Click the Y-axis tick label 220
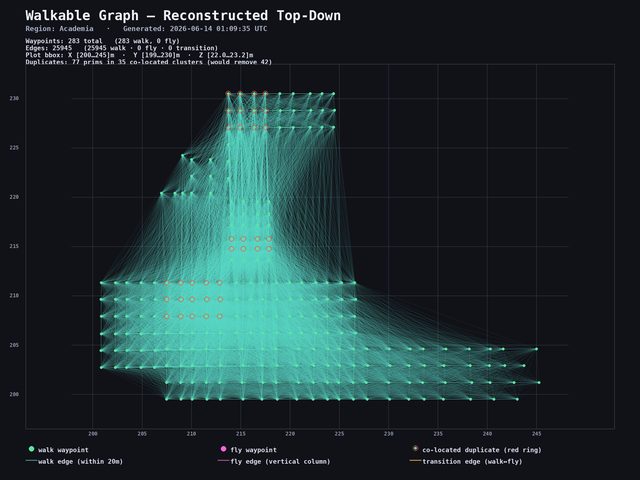The image size is (640, 480). pos(14,197)
